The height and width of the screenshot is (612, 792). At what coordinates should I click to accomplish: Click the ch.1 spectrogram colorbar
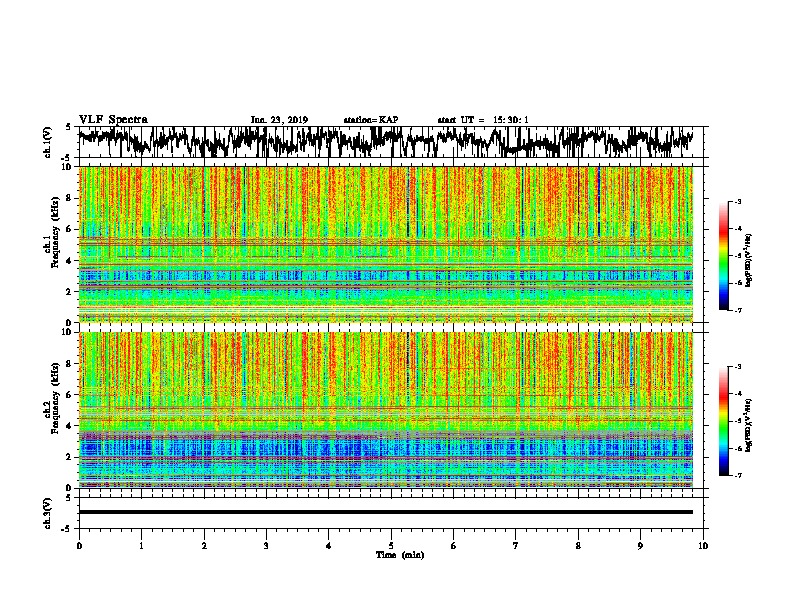pyautogui.click(x=723, y=256)
